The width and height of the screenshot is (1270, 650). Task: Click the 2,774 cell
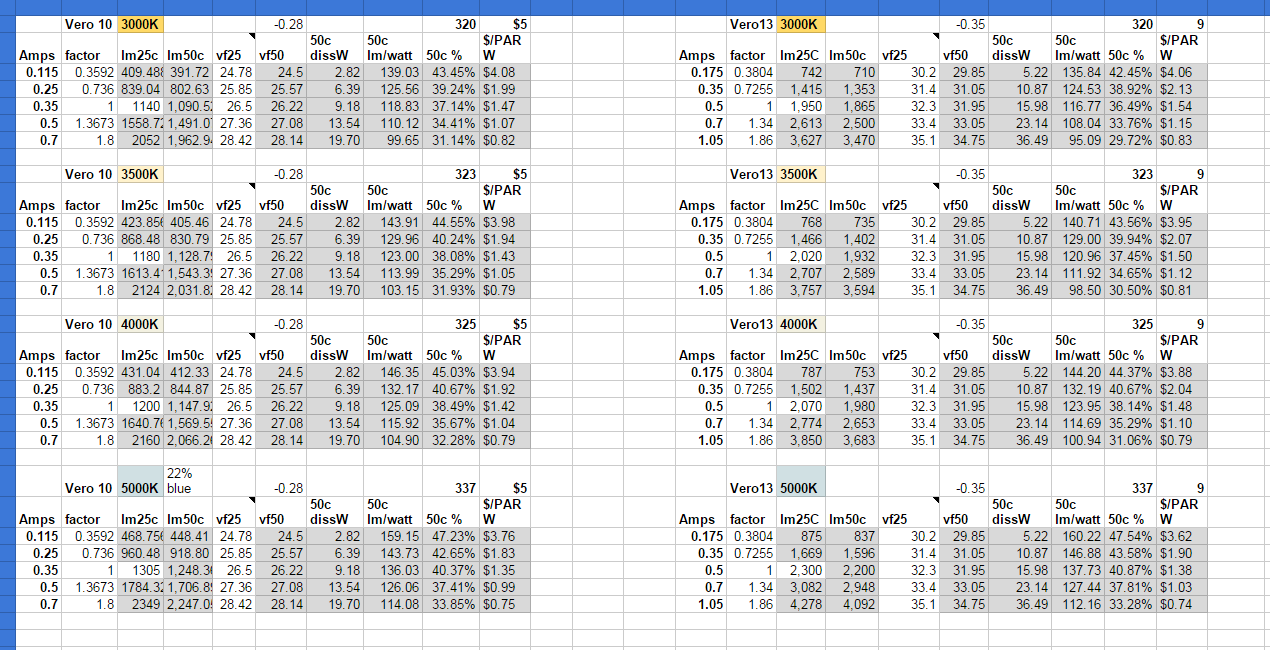tap(802, 423)
